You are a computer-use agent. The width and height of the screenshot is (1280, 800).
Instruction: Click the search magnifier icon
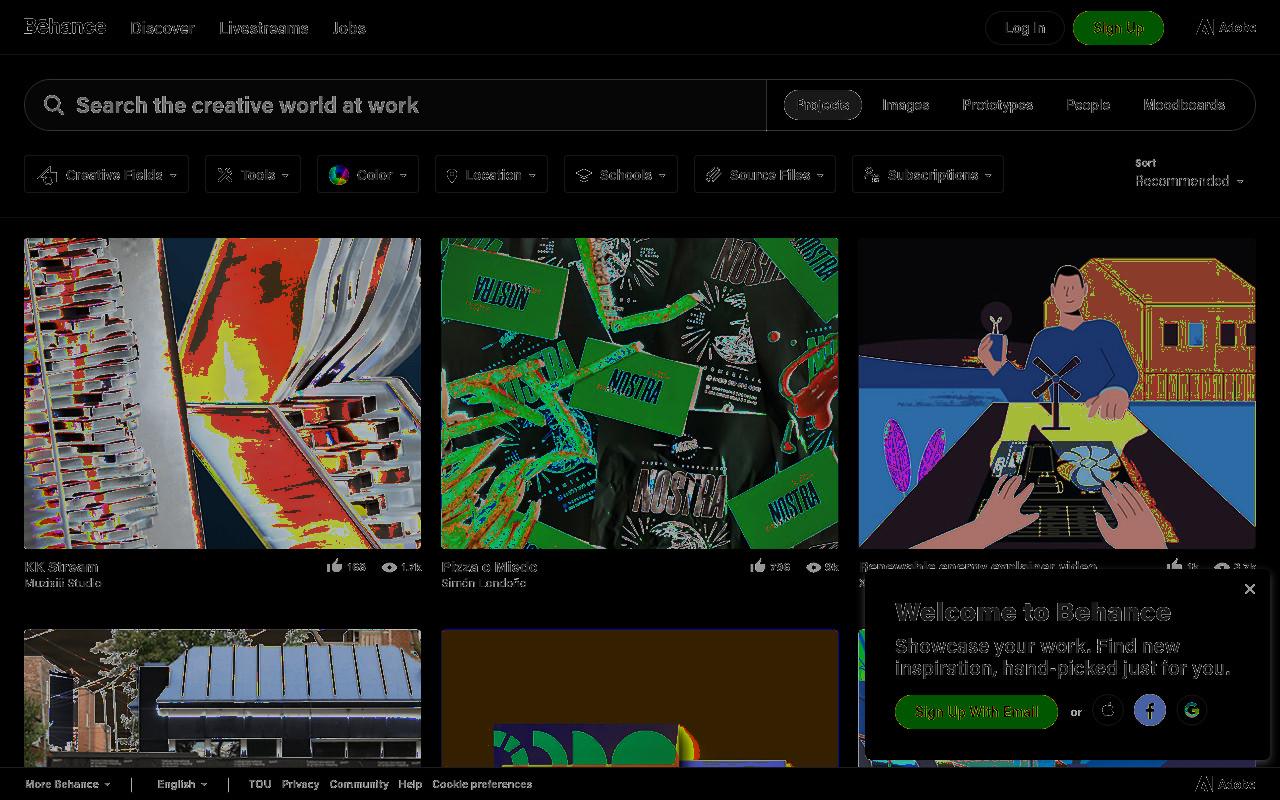[54, 105]
